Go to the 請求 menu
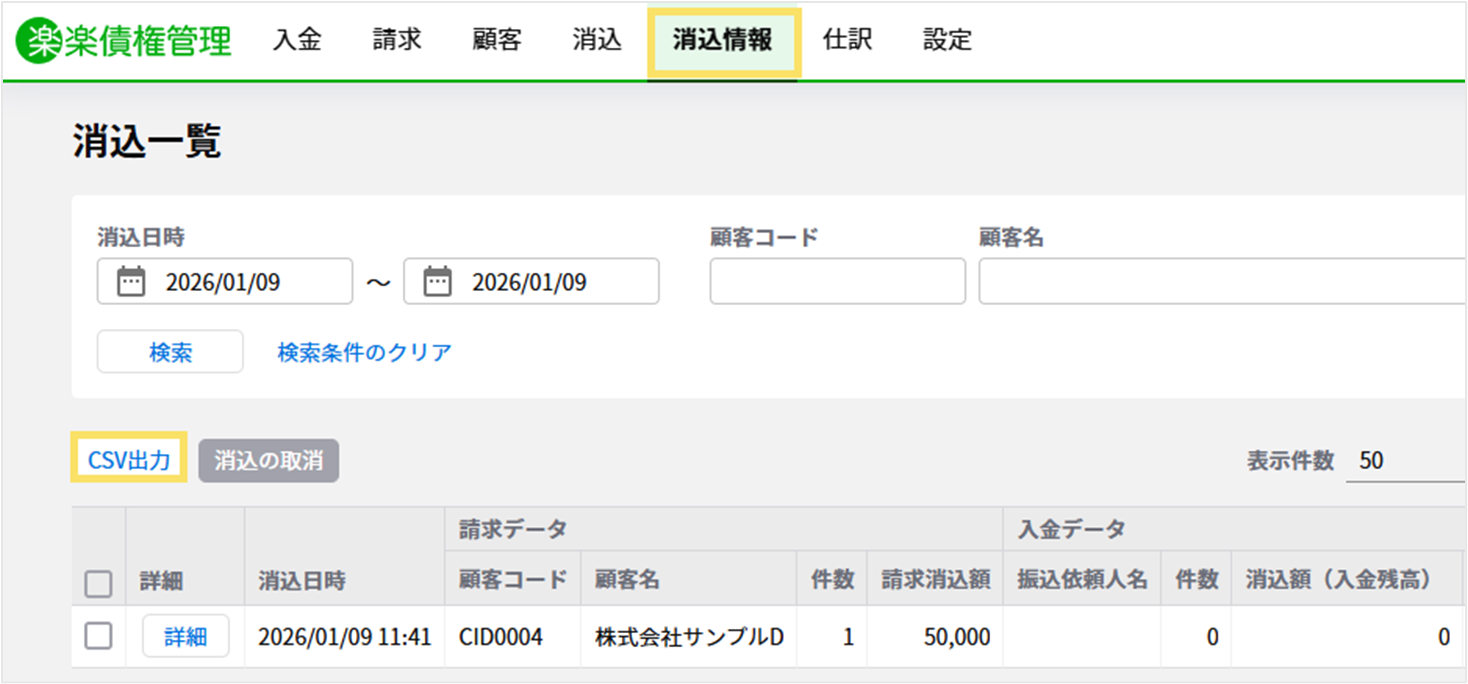Image resolution: width=1468 pixels, height=684 pixels. (397, 40)
